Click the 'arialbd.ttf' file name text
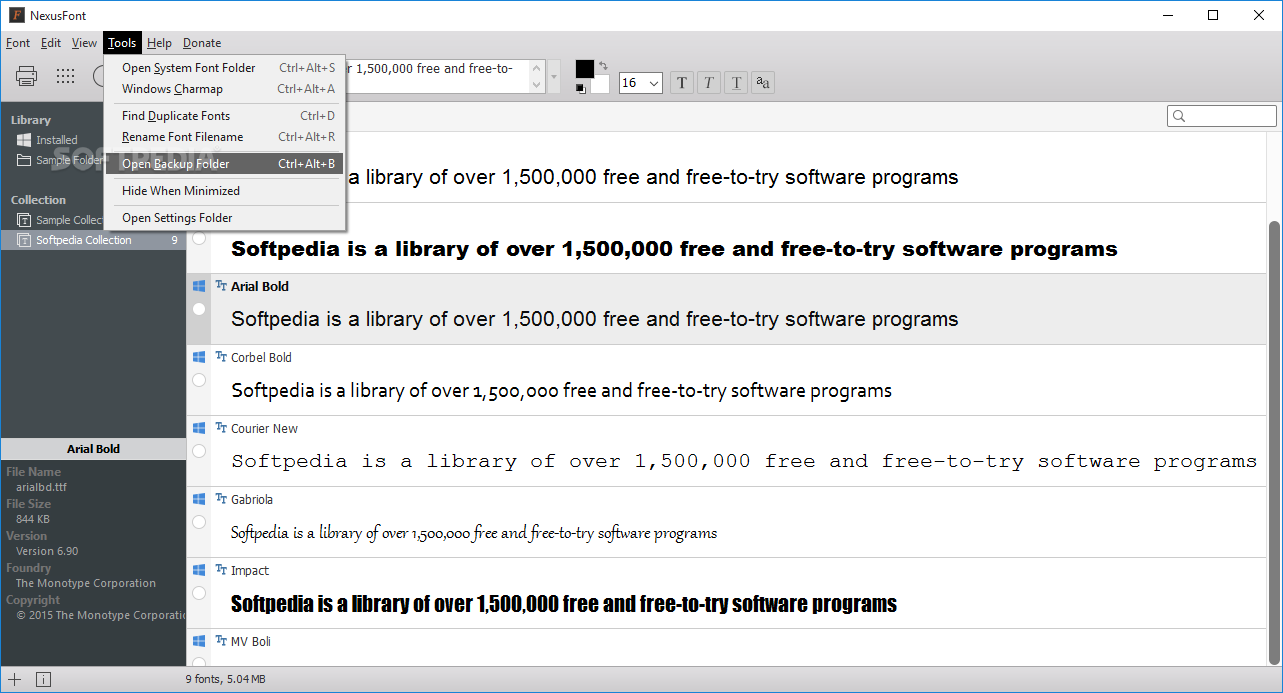 tap(41, 487)
